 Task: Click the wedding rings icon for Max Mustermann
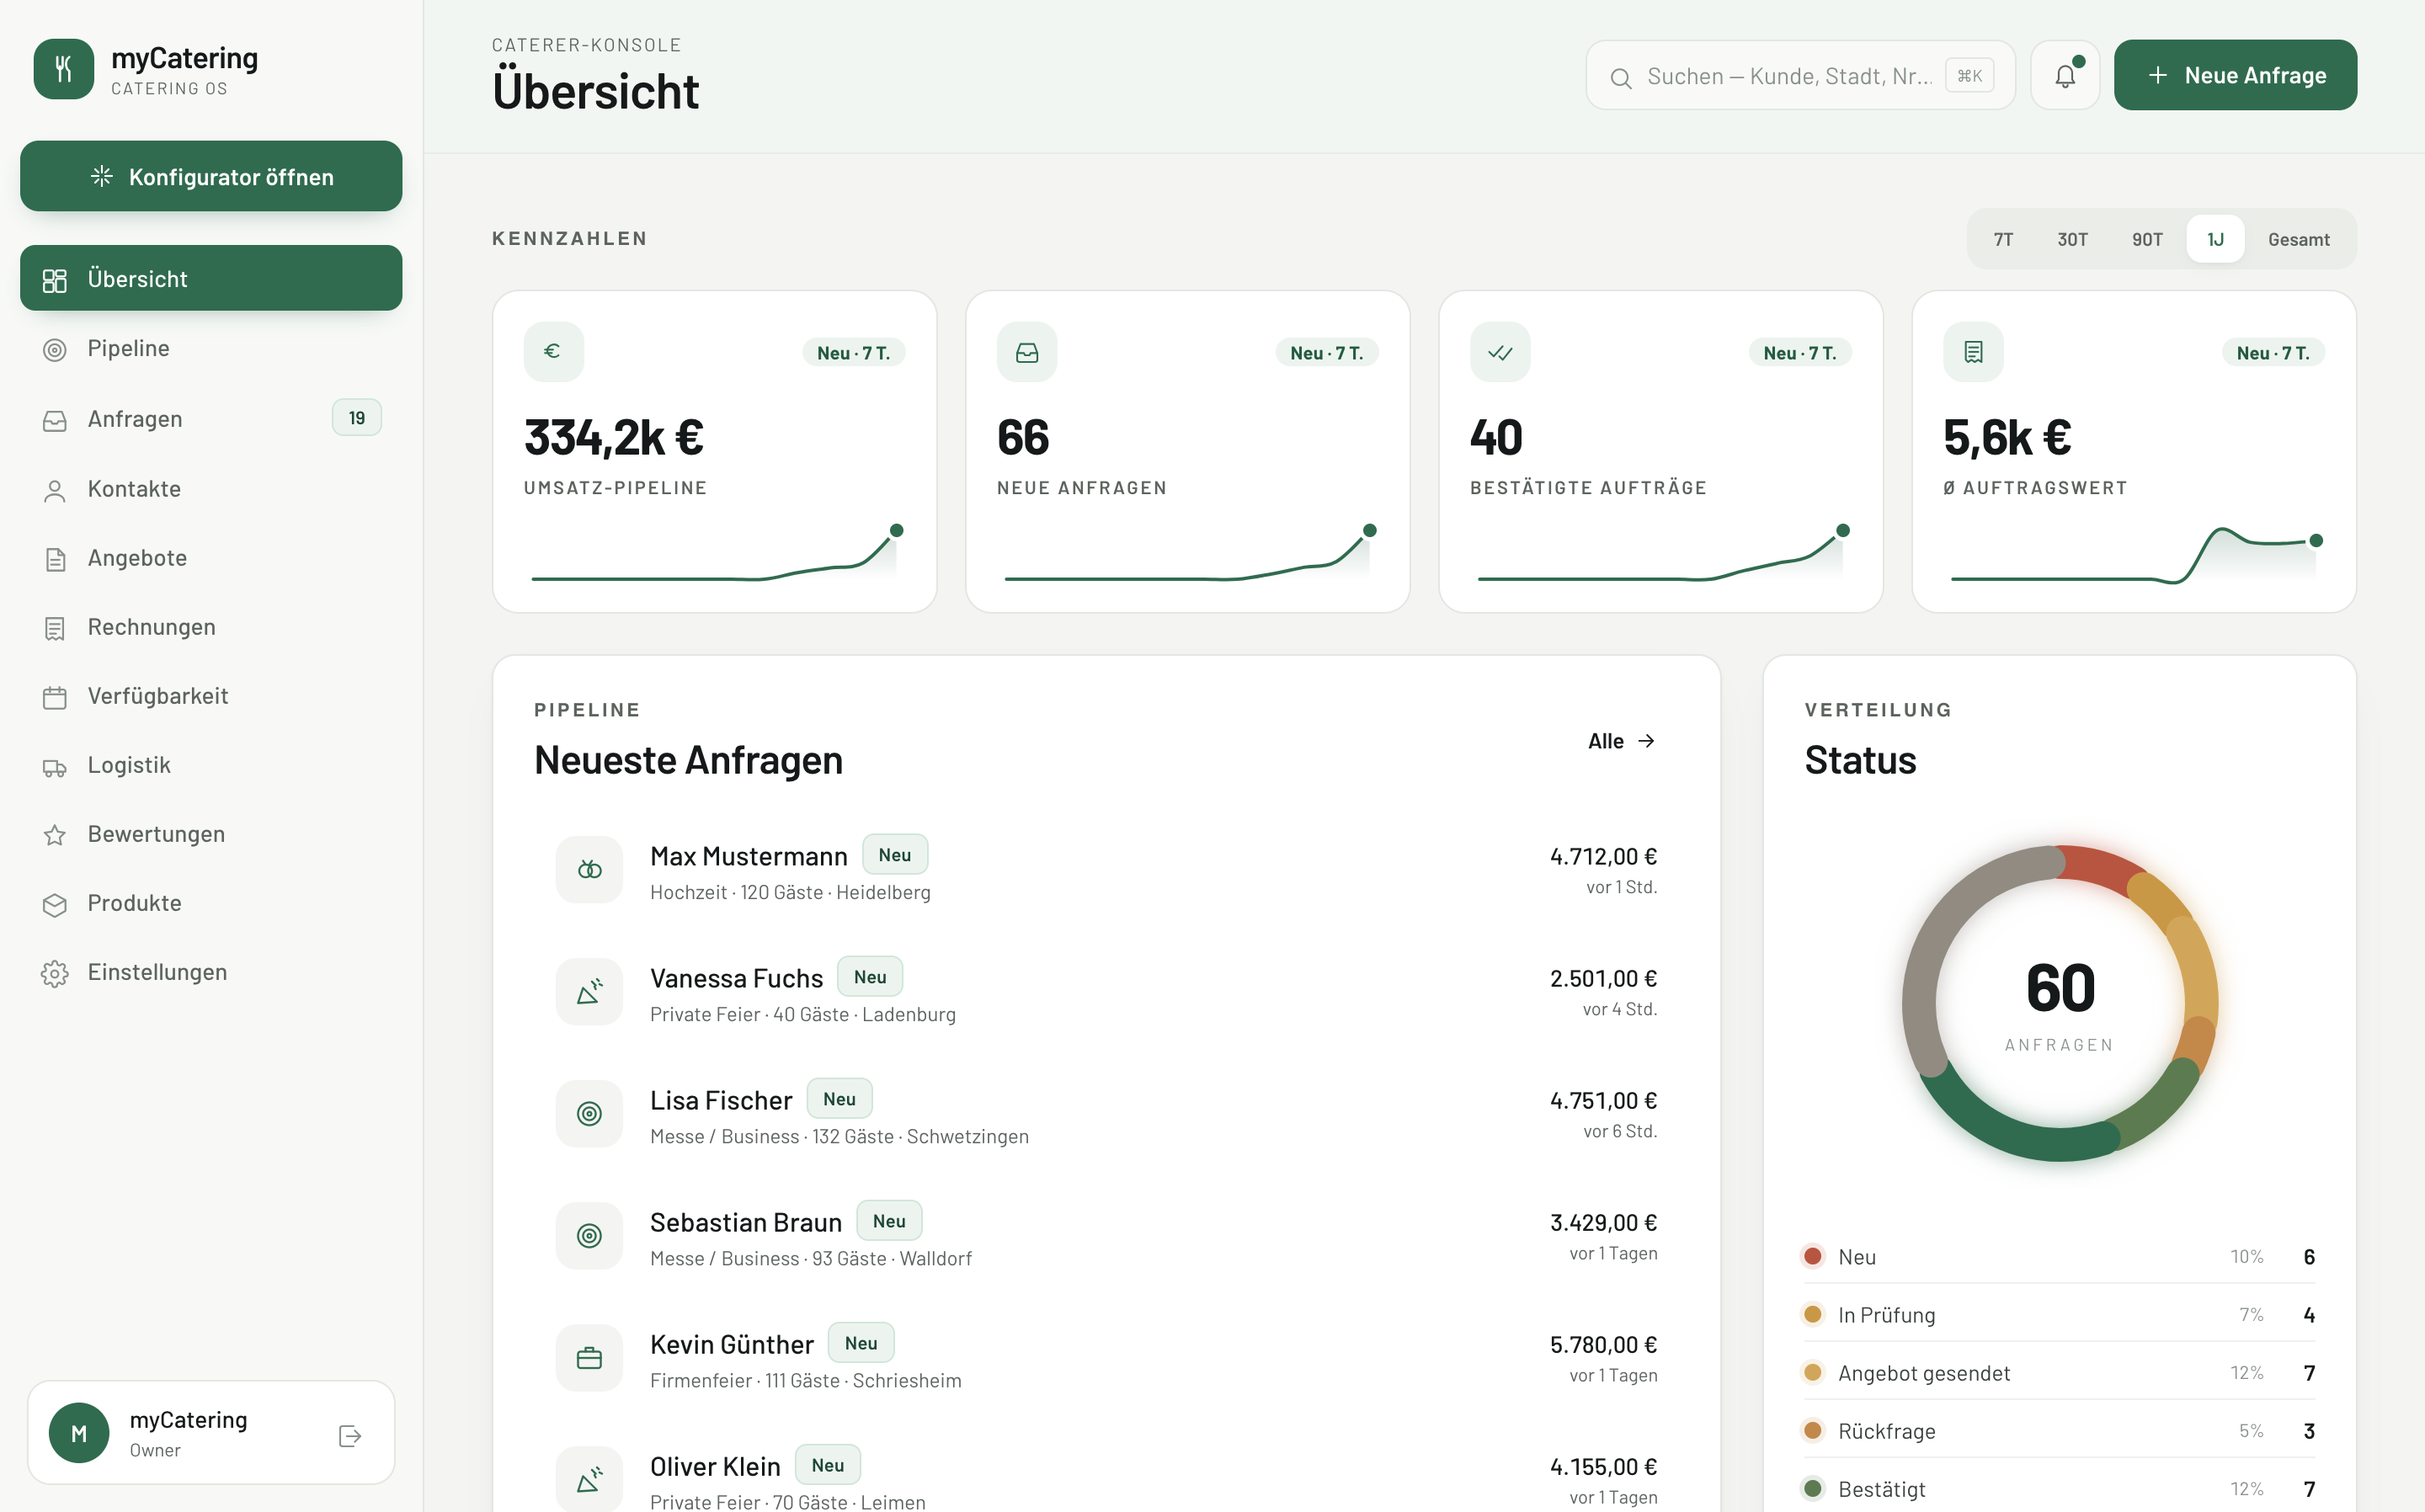click(x=589, y=870)
